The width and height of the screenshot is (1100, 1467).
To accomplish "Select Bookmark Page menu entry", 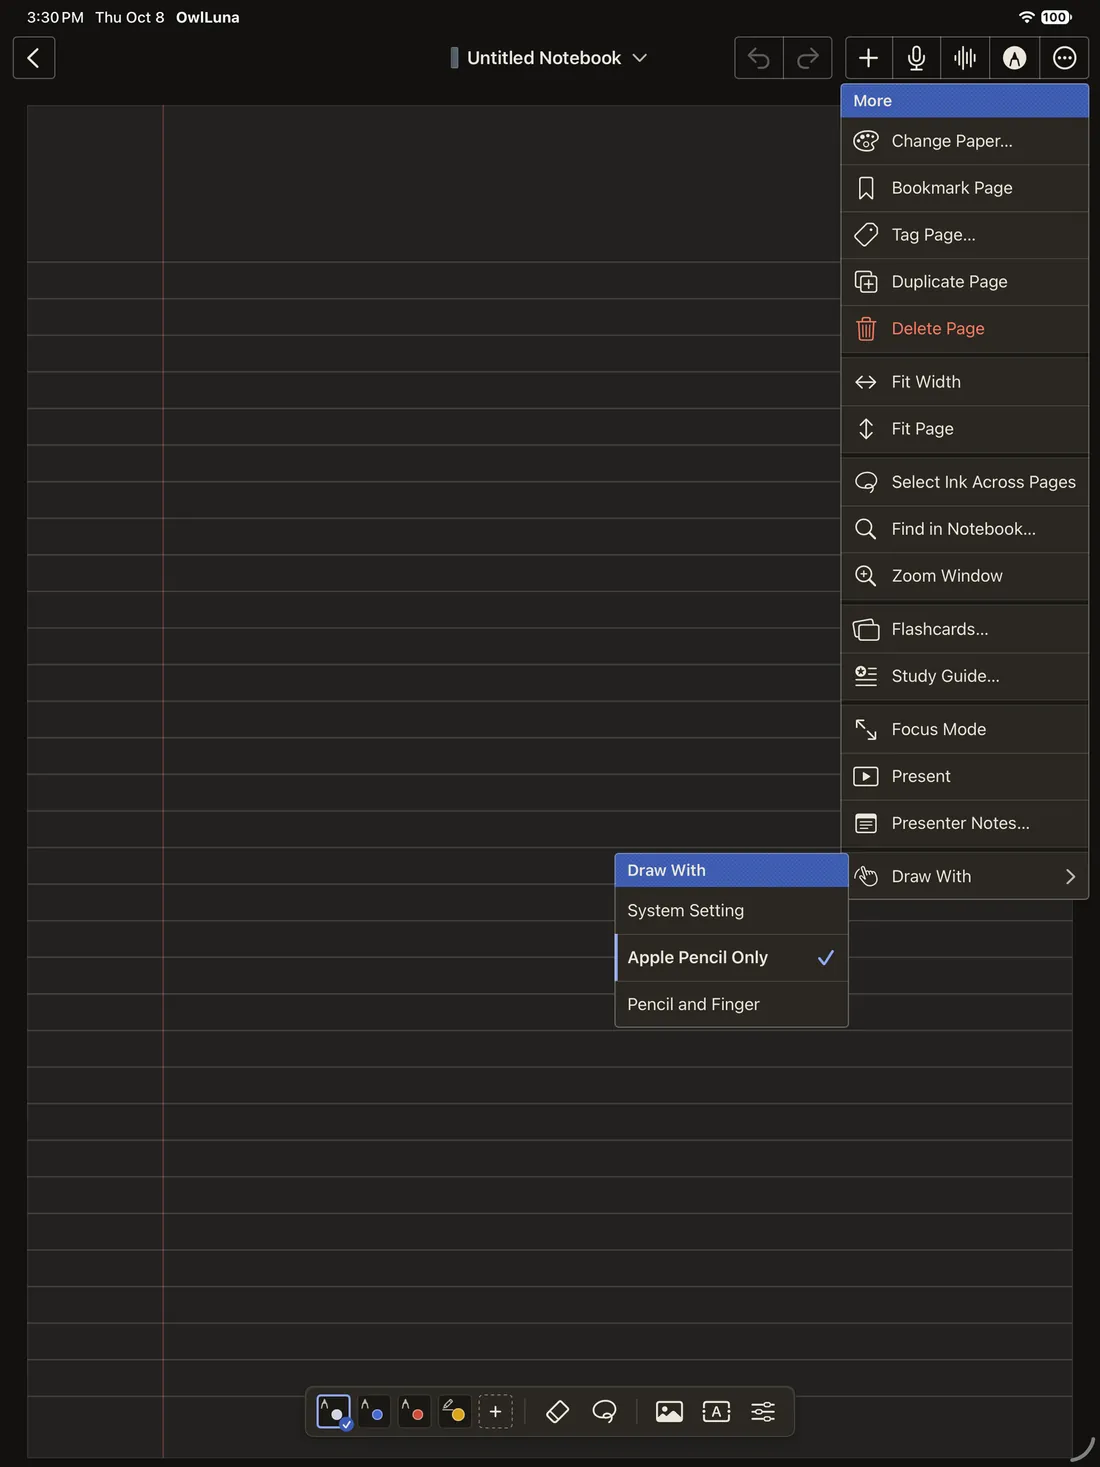I will coord(964,188).
